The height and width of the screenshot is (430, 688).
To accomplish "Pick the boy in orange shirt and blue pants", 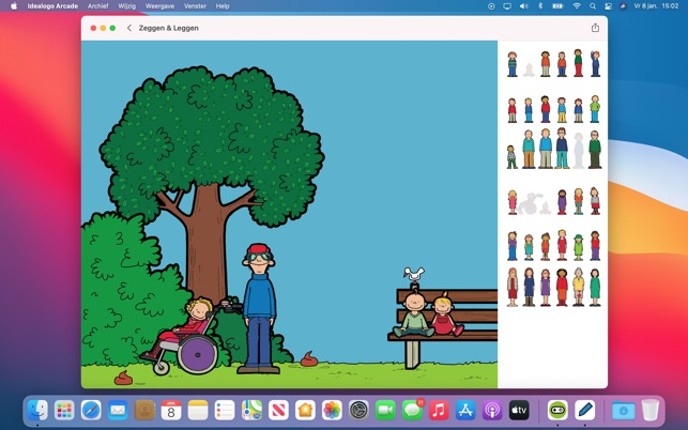I will [x=562, y=64].
